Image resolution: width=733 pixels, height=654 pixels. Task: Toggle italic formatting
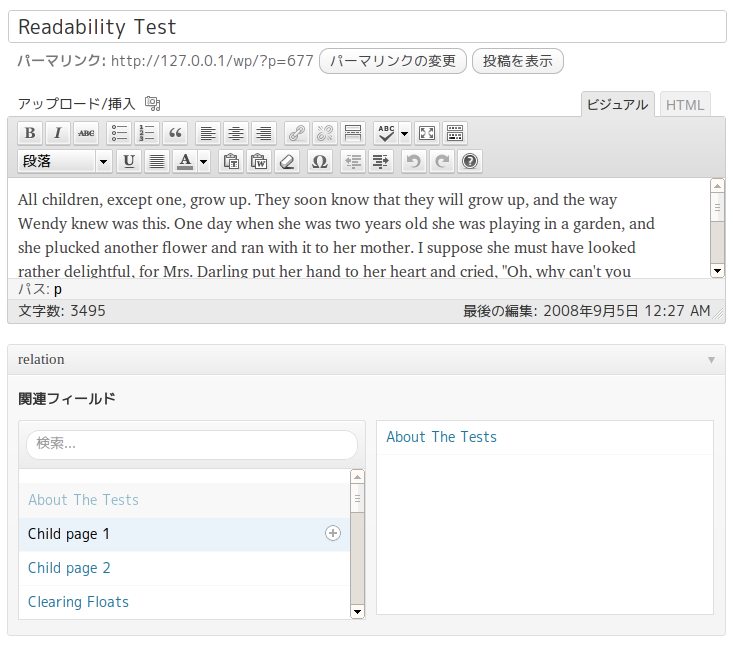(58, 133)
